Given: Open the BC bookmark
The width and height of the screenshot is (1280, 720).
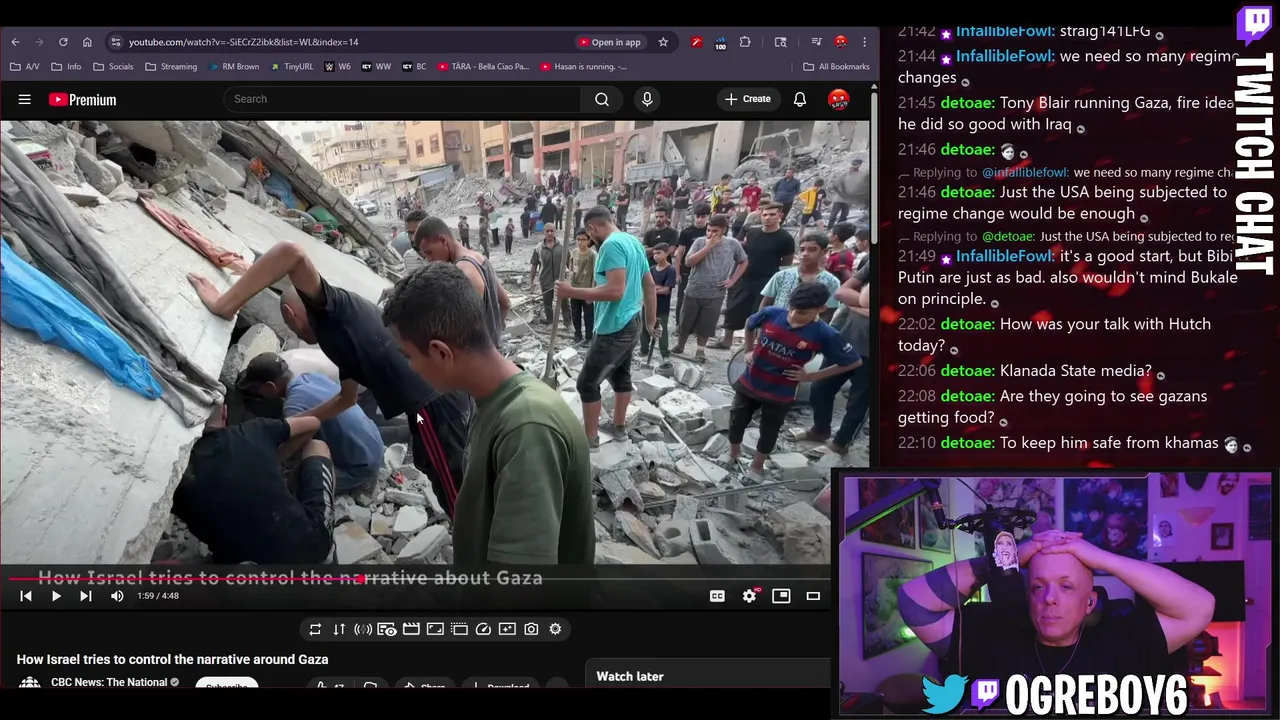Looking at the screenshot, I should tap(415, 67).
